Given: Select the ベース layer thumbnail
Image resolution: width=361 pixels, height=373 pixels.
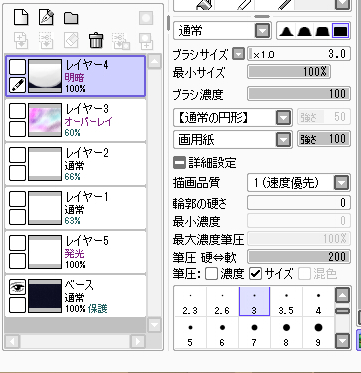Looking at the screenshot, I should pyautogui.click(x=45, y=296).
